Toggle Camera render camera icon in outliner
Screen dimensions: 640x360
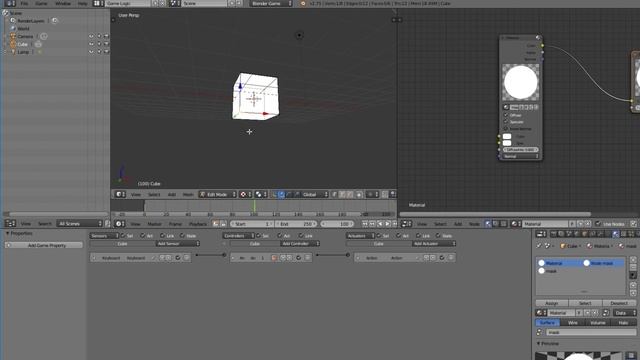click(x=107, y=36)
